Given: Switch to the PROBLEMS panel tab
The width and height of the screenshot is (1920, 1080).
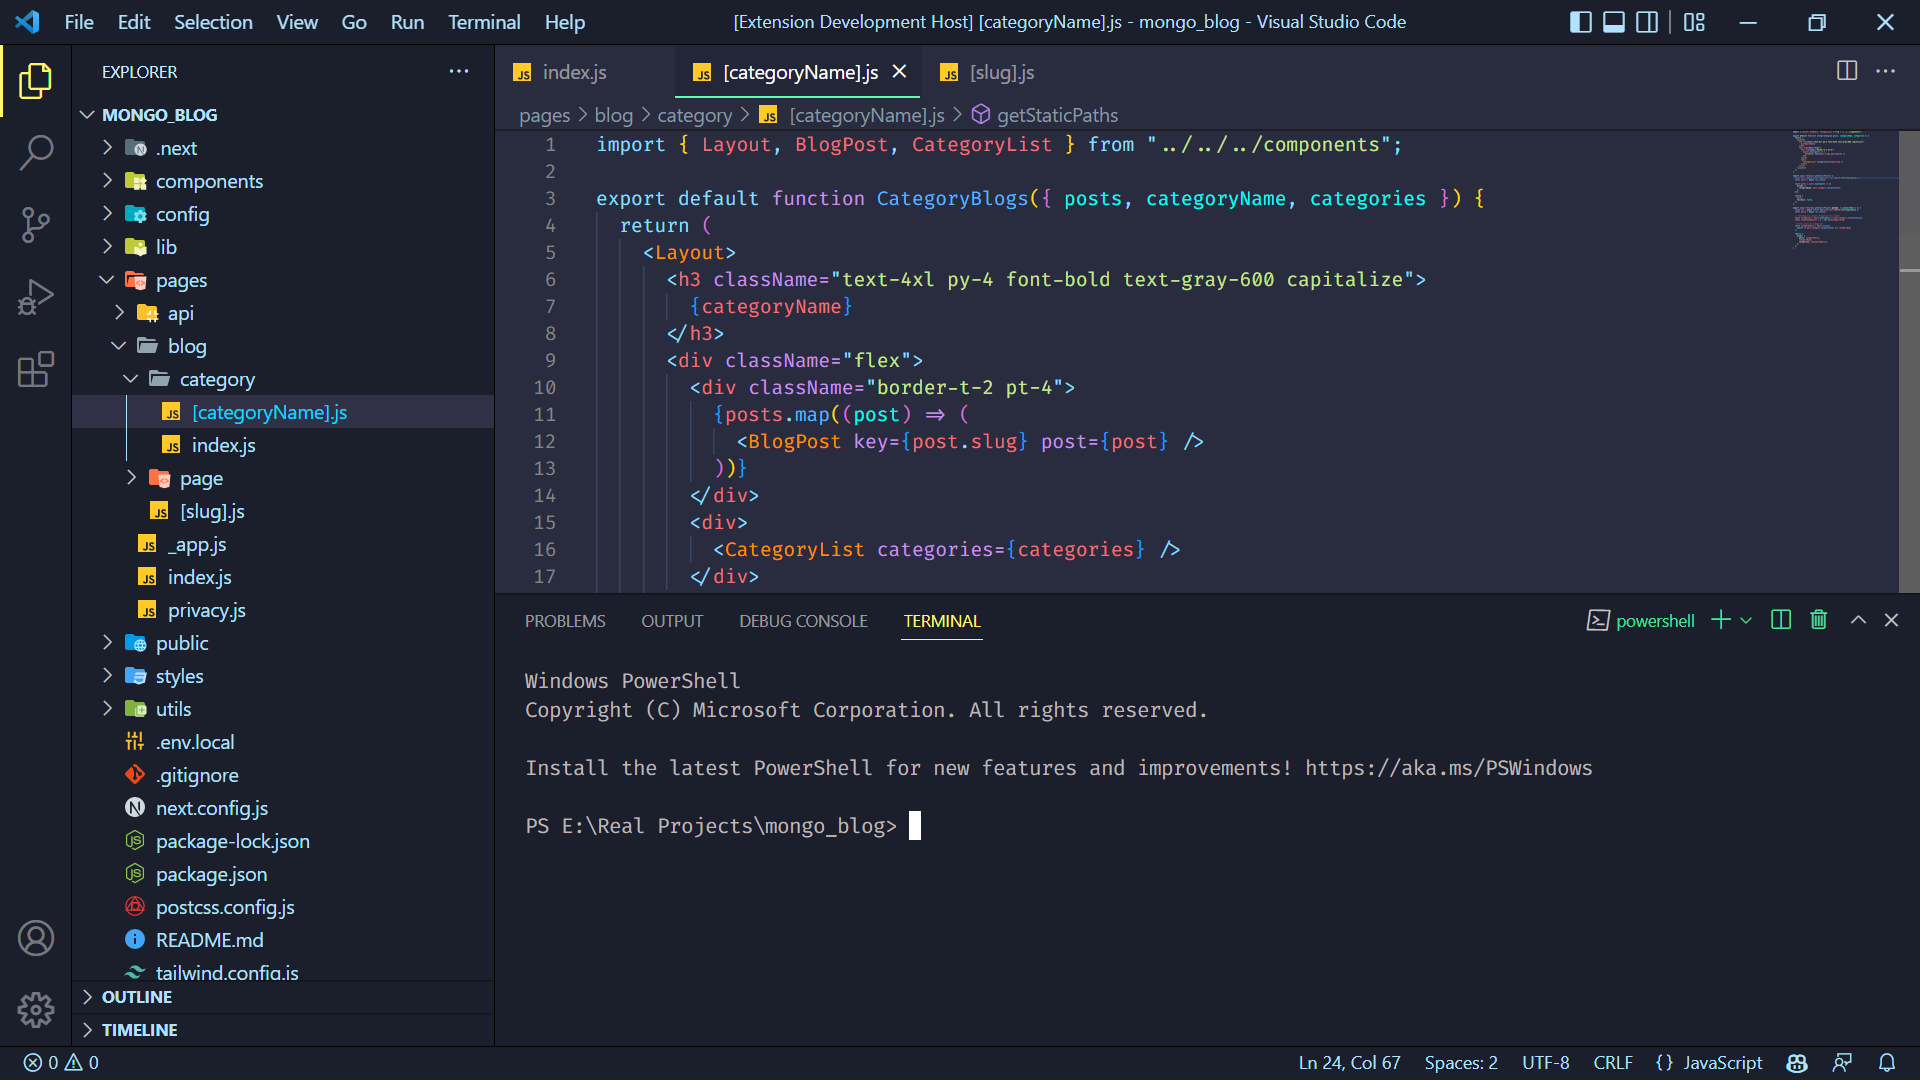Looking at the screenshot, I should click(x=565, y=621).
